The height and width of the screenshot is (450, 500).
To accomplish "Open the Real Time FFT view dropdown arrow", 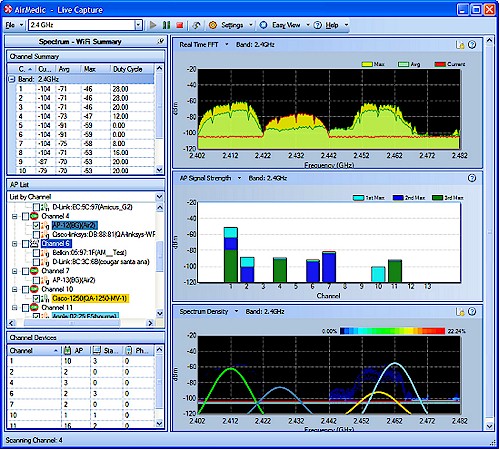I will (227, 44).
